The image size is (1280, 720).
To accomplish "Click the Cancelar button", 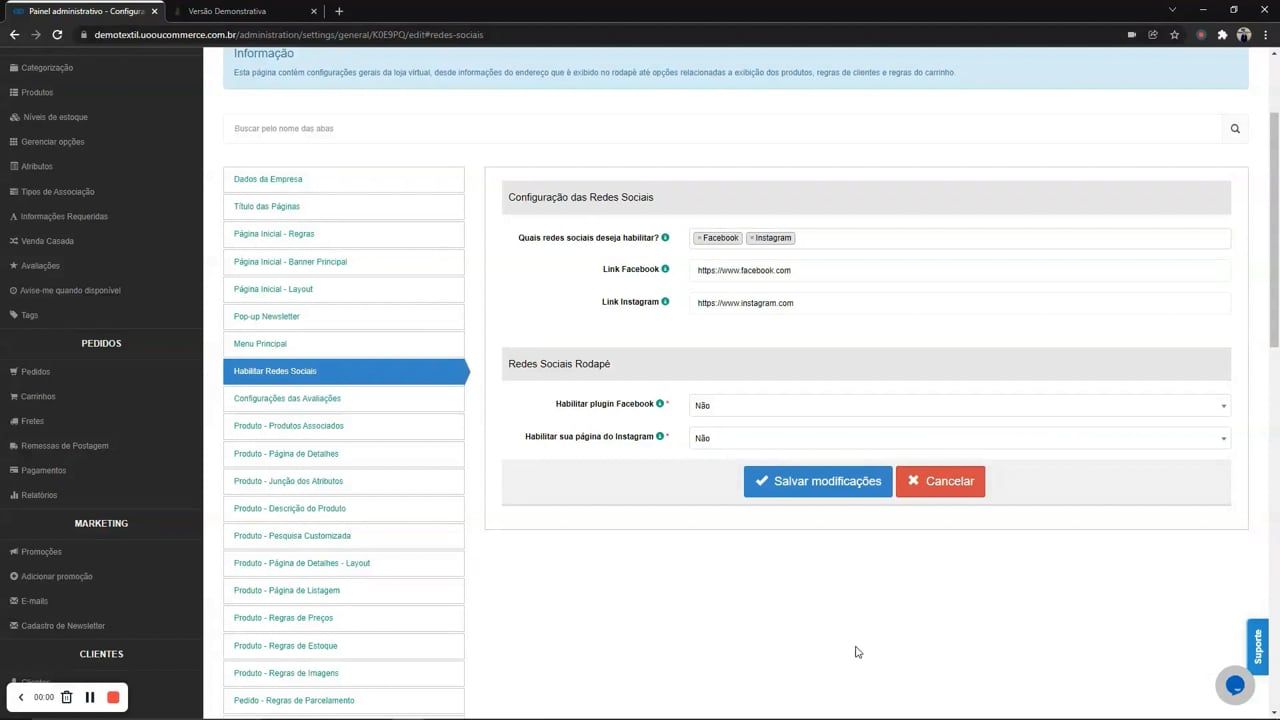I will coord(940,481).
